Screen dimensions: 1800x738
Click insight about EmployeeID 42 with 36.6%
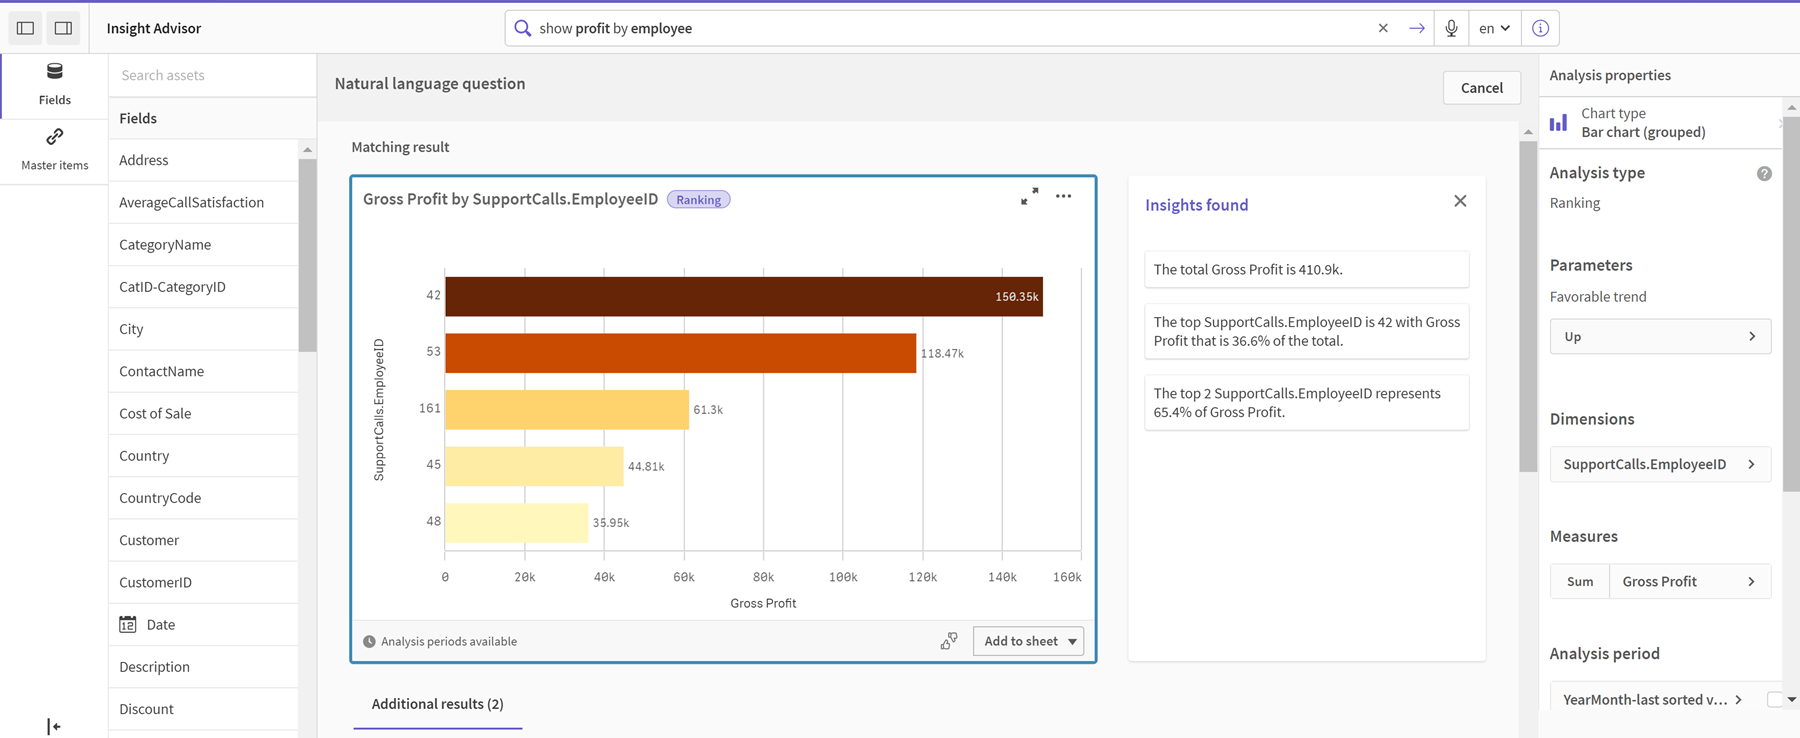1306,331
